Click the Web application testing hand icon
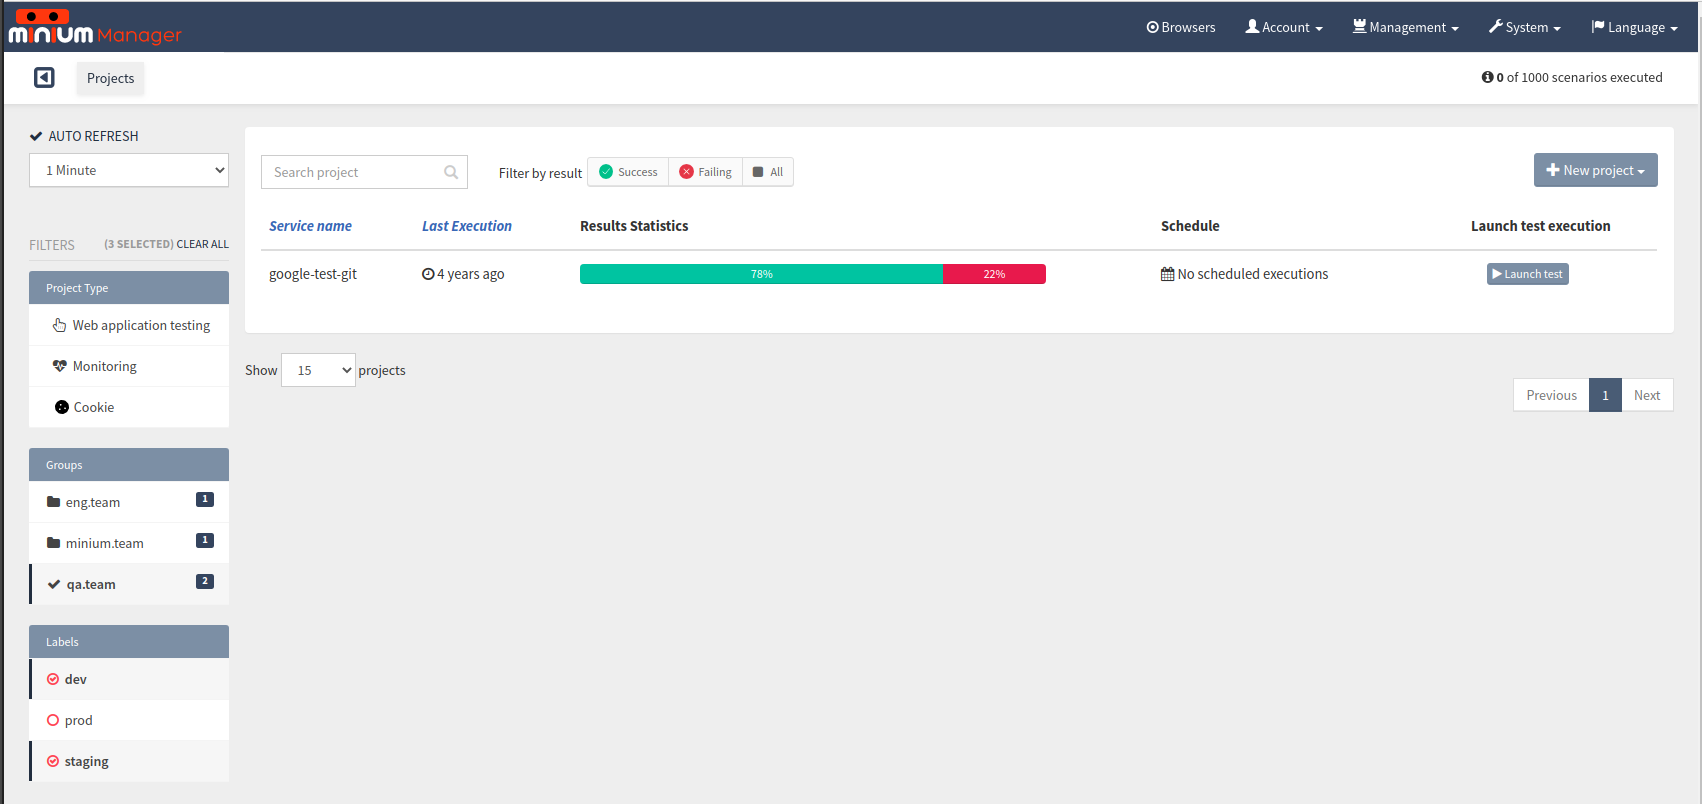Screen dimensions: 1702x804 pos(60,325)
